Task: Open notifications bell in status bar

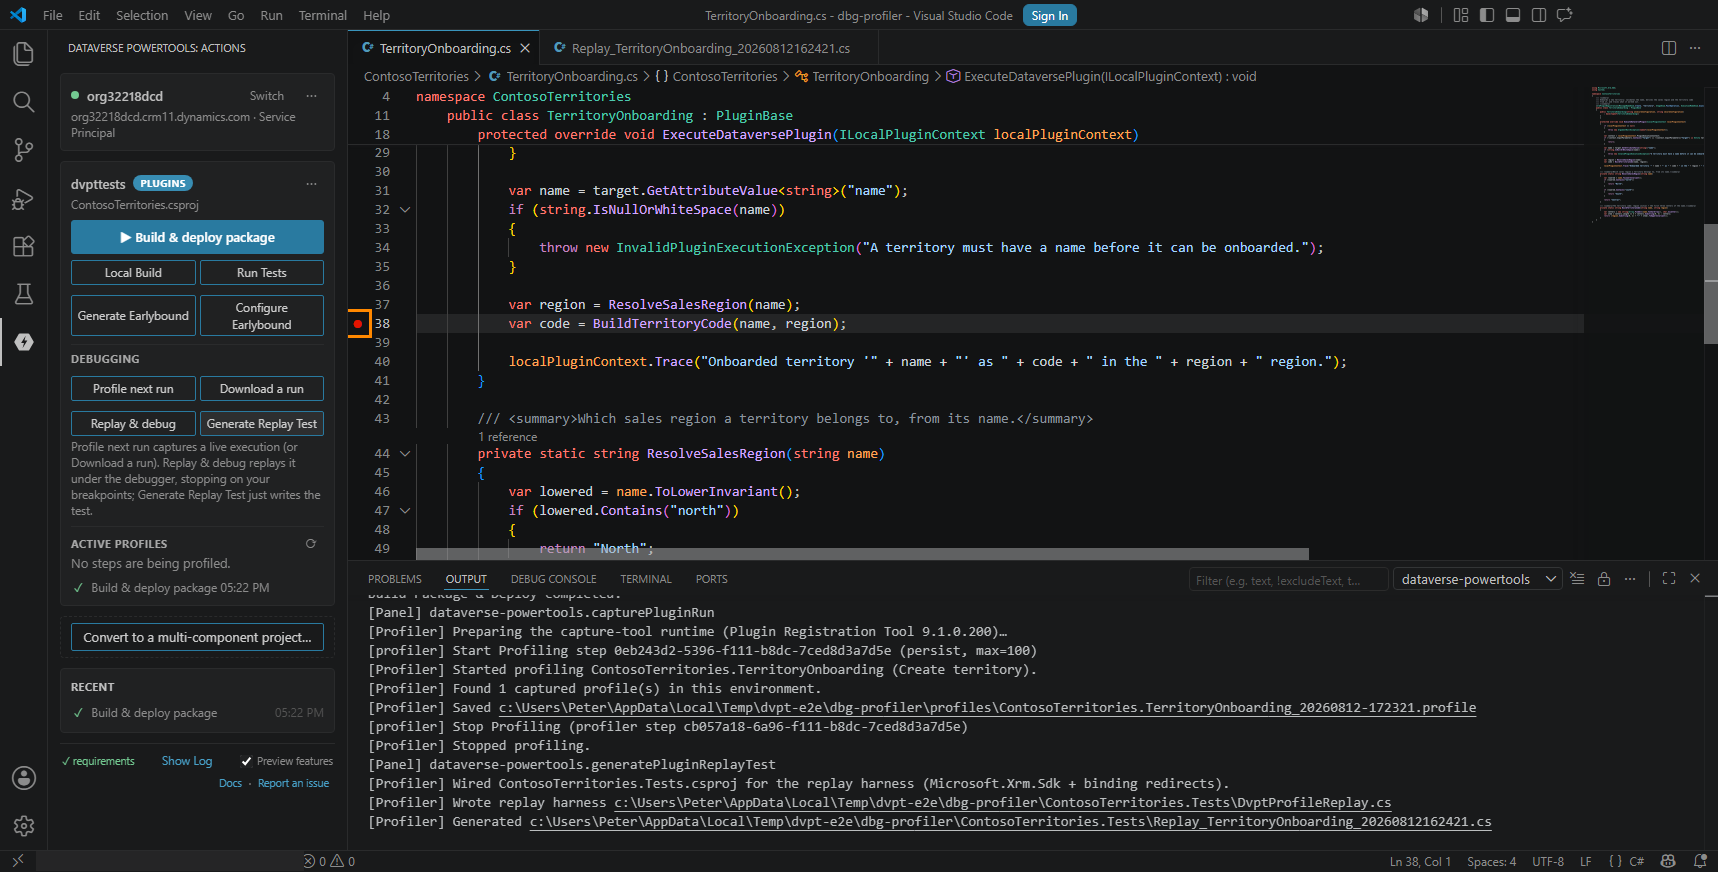Action: click(x=1700, y=861)
